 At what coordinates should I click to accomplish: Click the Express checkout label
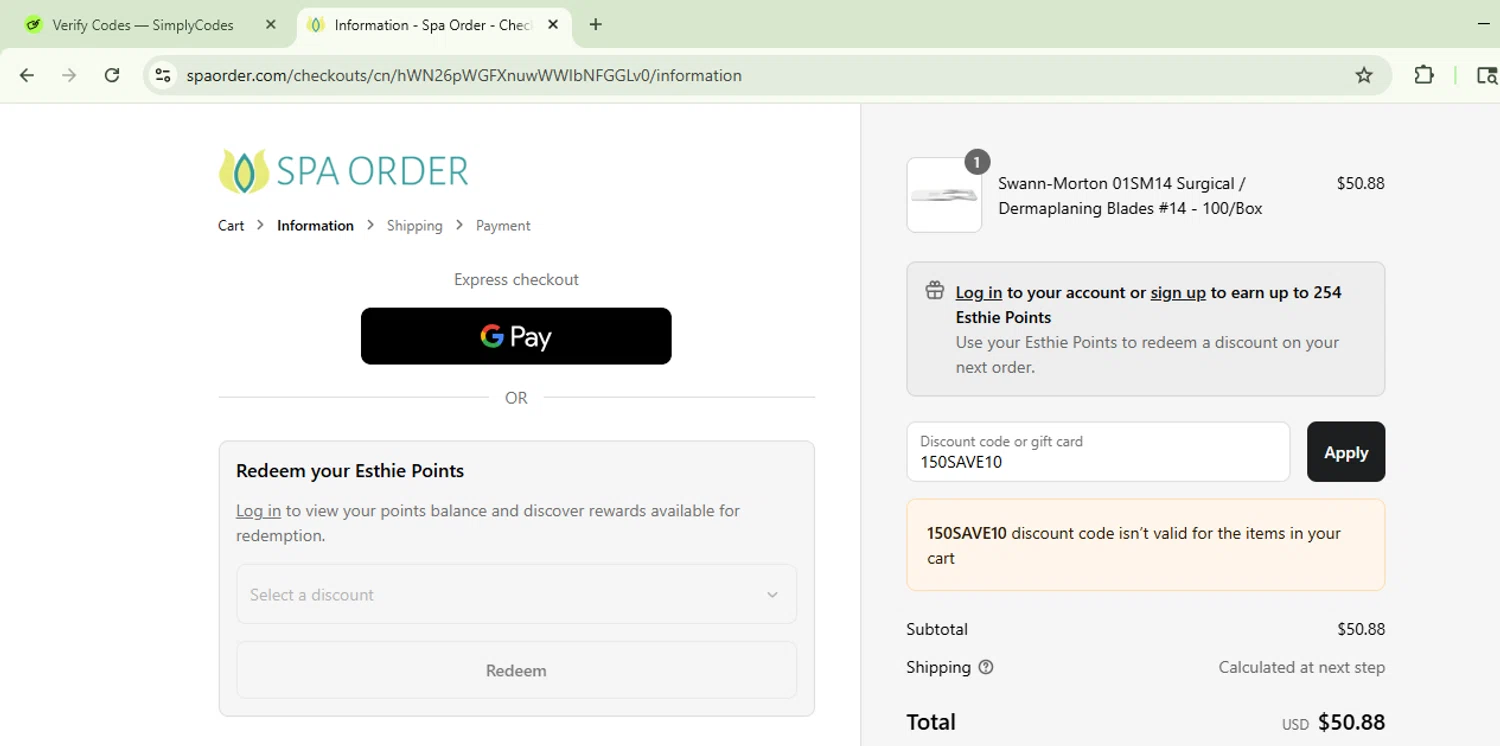(516, 279)
